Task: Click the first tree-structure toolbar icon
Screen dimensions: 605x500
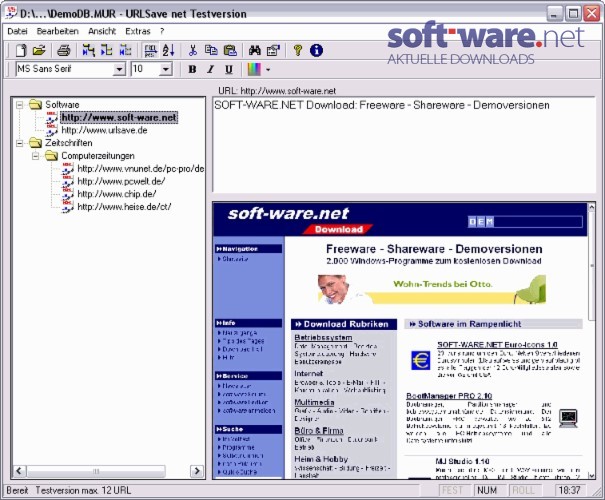Action: (89, 50)
